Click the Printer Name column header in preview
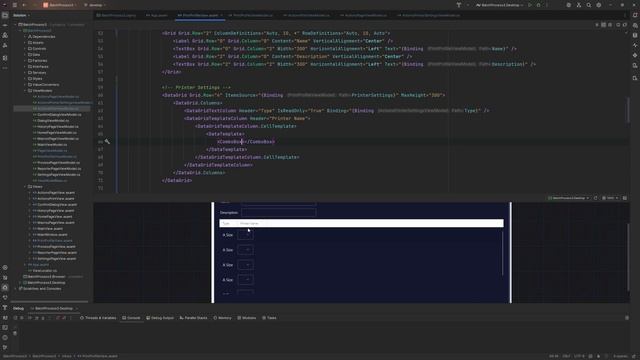This screenshot has width=640, height=360. [x=249, y=223]
